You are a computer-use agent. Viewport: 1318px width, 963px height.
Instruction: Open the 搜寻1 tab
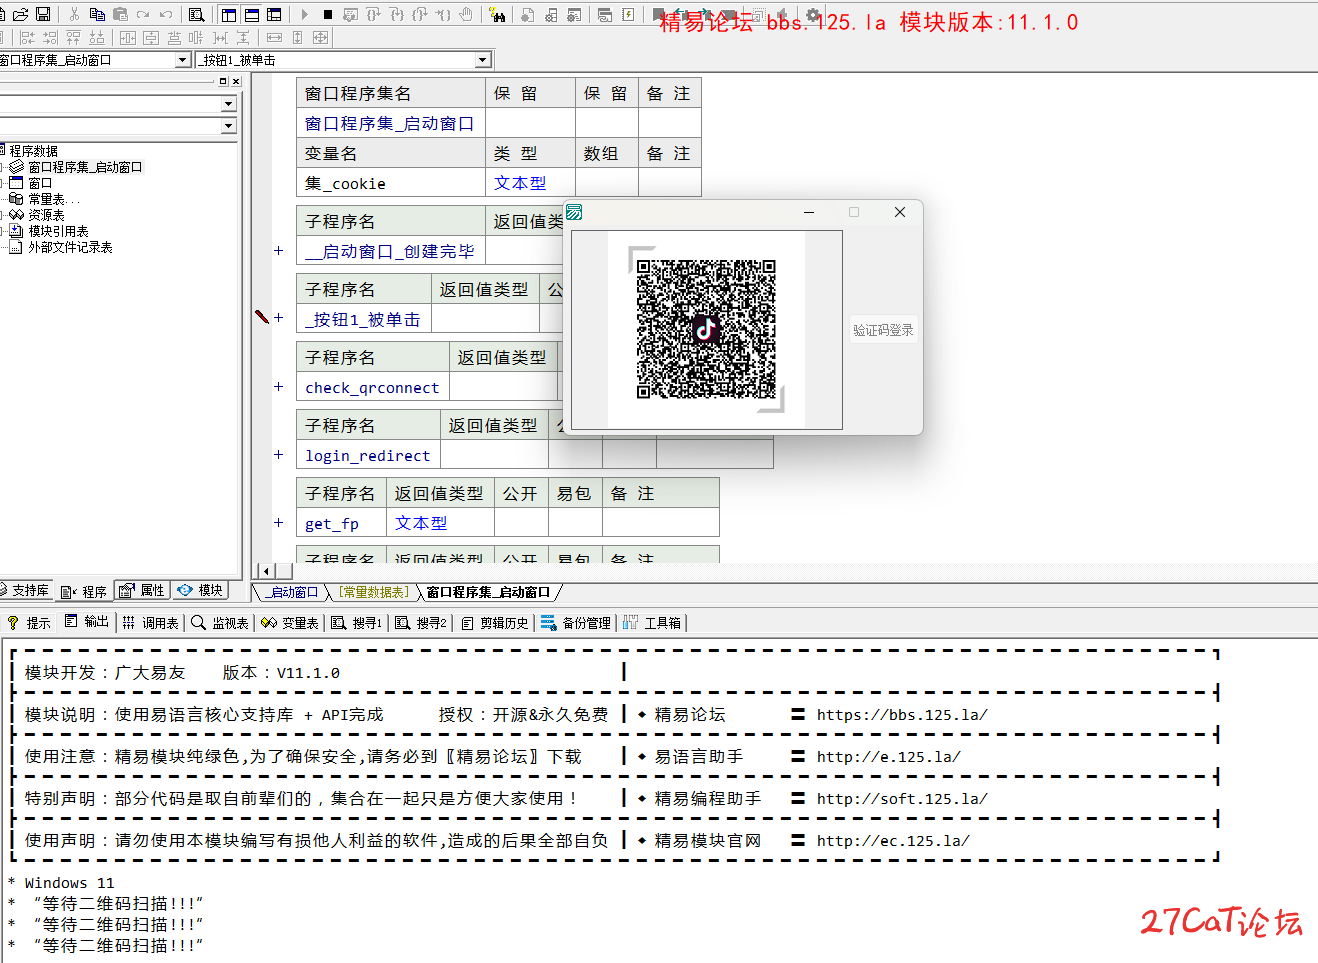pyautogui.click(x=357, y=622)
